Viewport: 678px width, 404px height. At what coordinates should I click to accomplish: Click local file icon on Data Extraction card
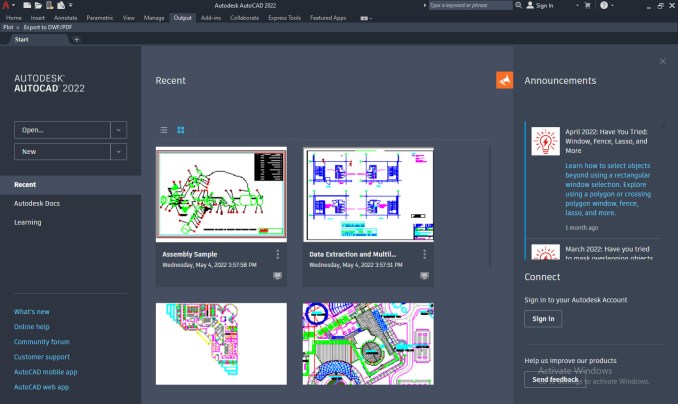(425, 276)
